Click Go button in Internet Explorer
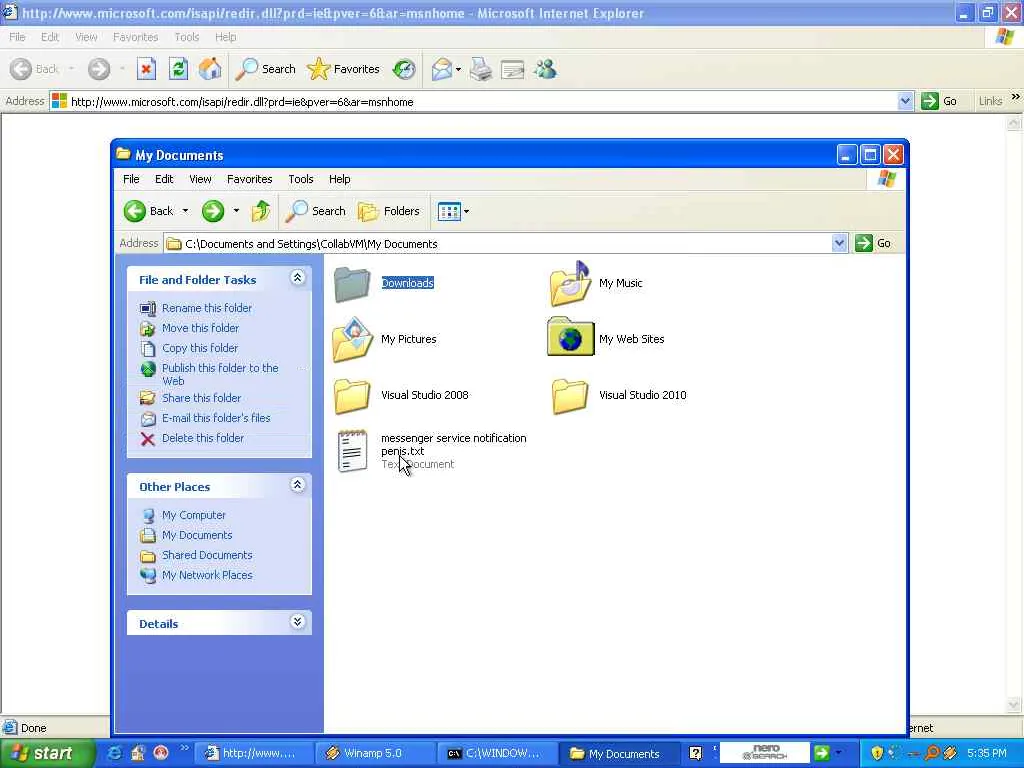Viewport: 1024px width, 768px height. (939, 101)
